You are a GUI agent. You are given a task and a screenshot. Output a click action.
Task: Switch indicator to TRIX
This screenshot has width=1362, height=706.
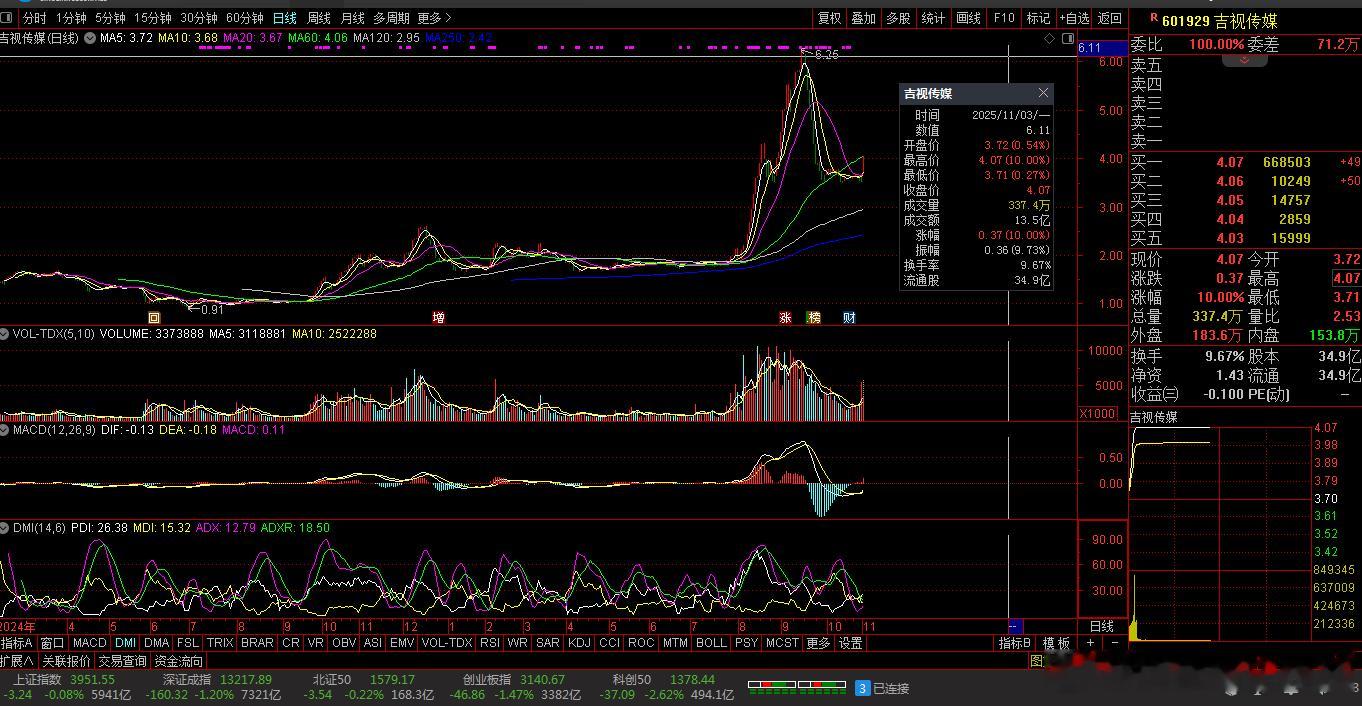tap(220, 643)
